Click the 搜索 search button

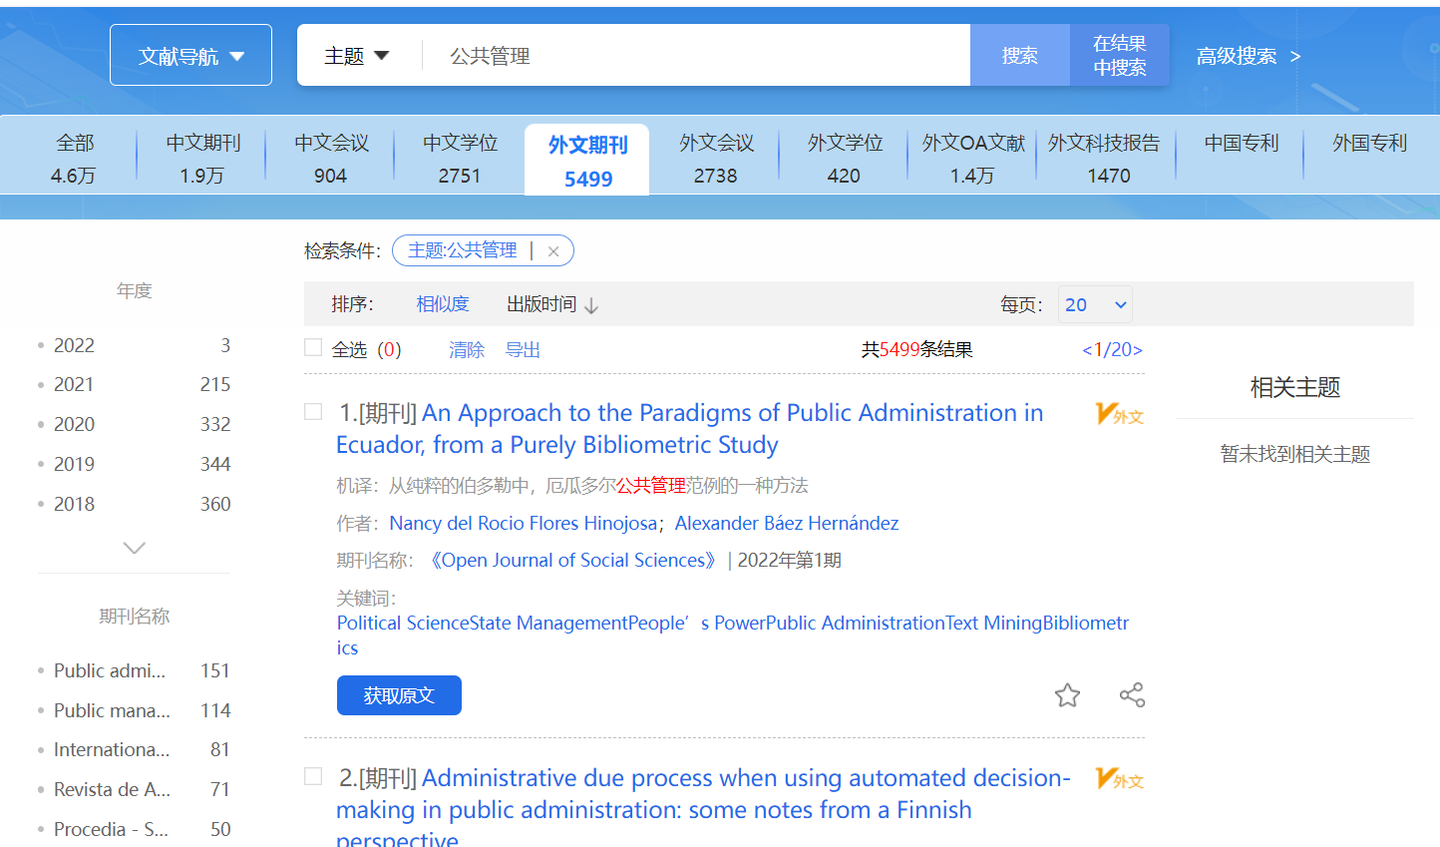pos(1019,55)
